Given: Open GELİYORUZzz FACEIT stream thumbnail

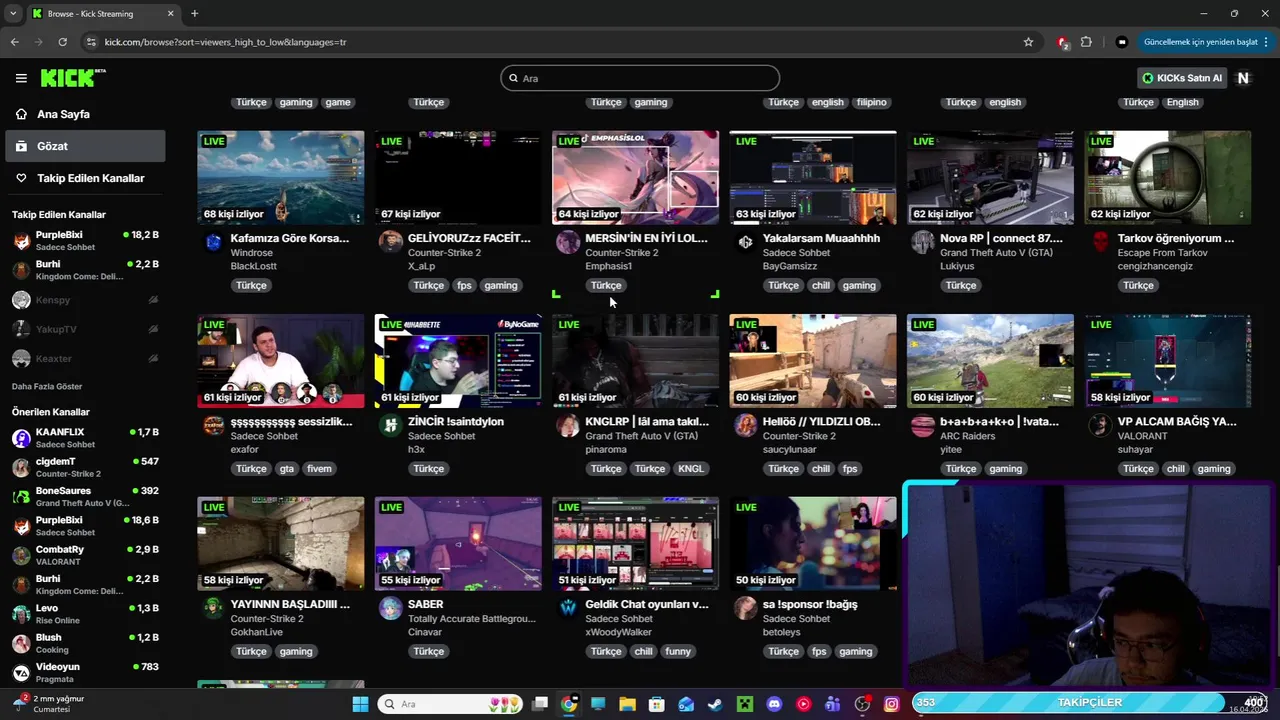Looking at the screenshot, I should (458, 178).
